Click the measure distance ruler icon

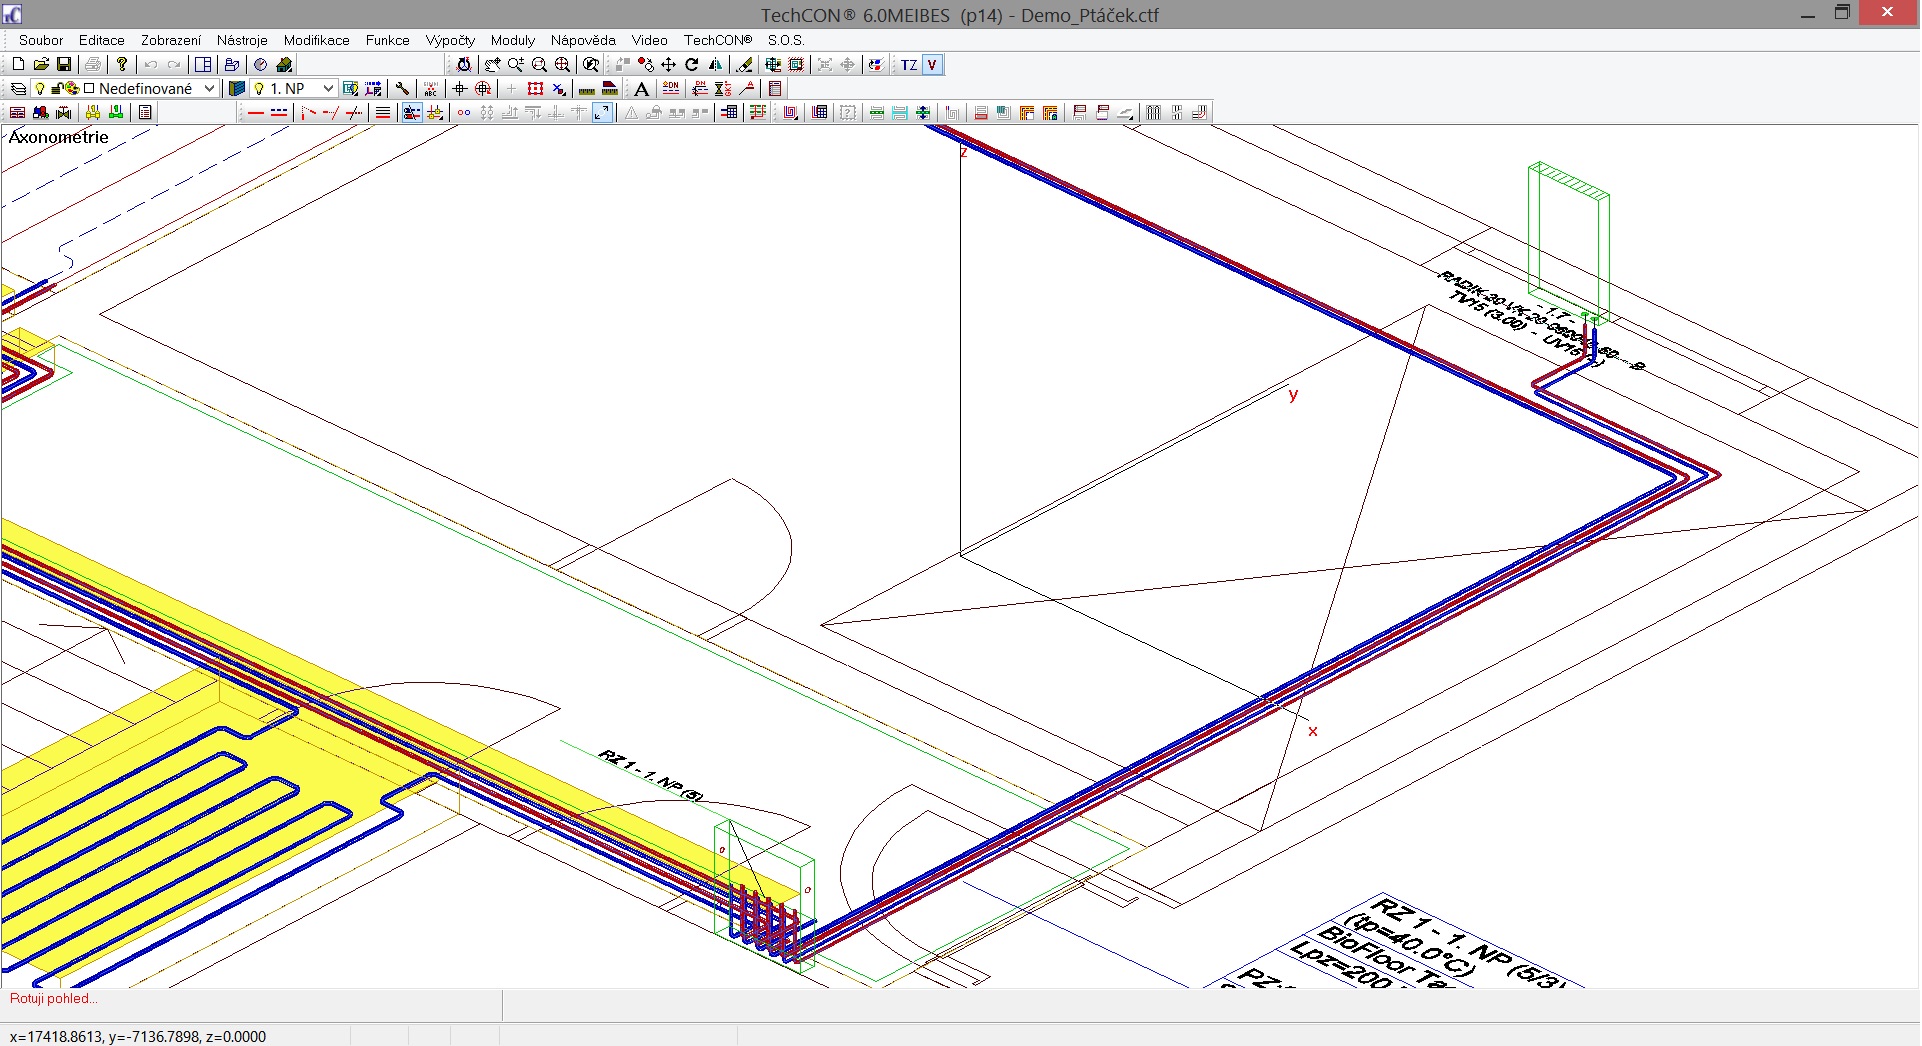coord(587,89)
